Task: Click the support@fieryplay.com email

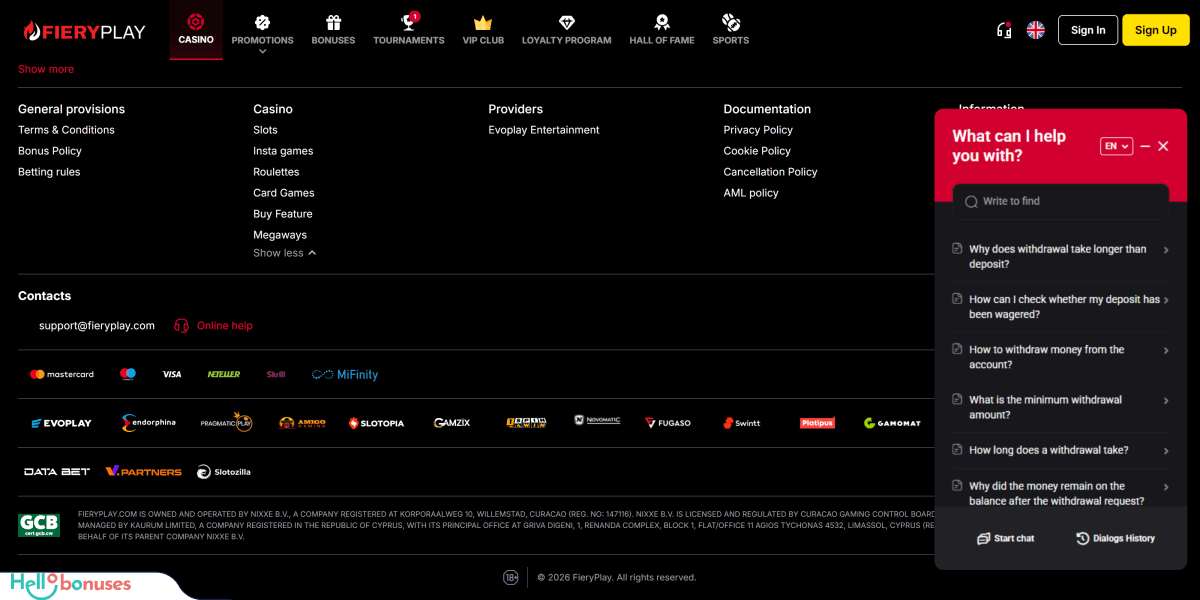Action: point(97,325)
